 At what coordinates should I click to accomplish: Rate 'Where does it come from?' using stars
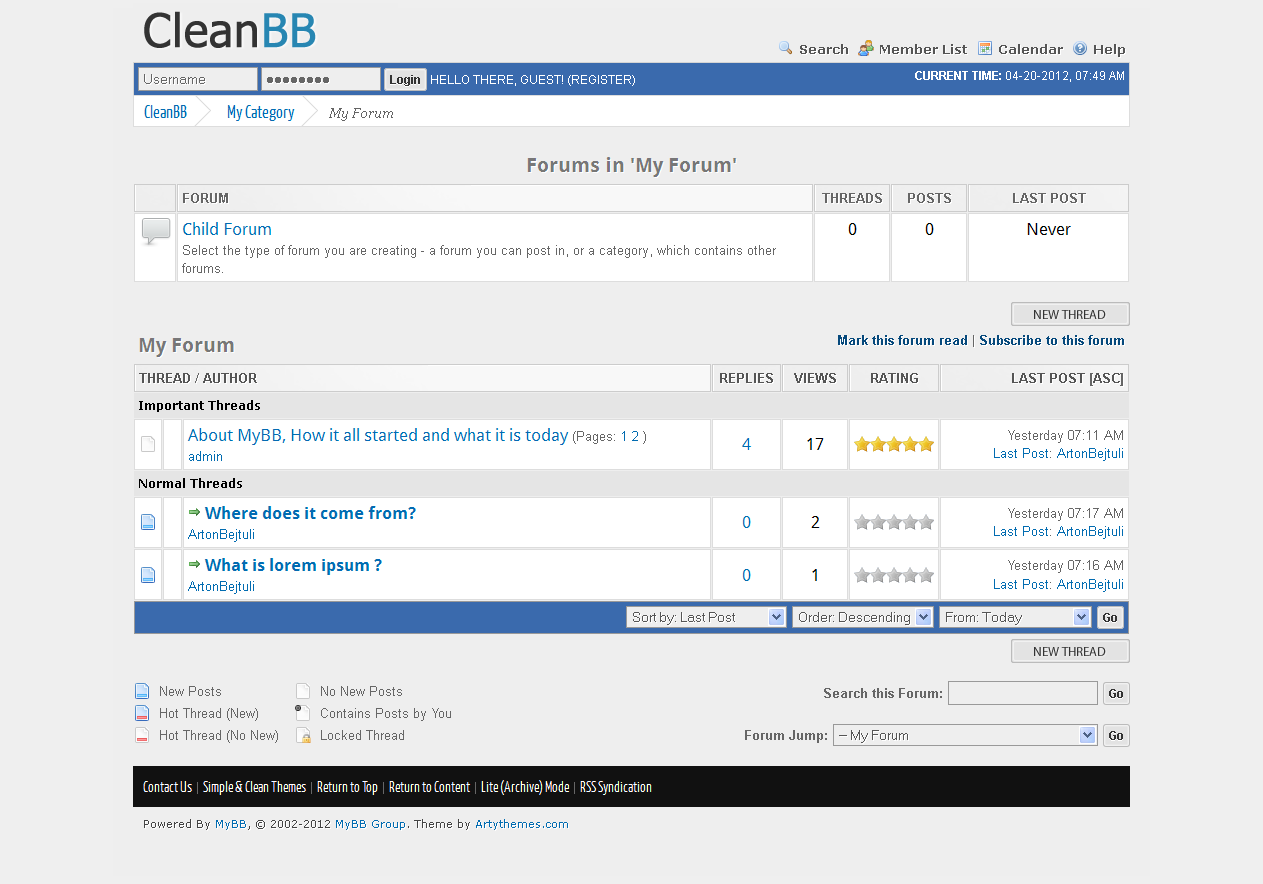(894, 522)
